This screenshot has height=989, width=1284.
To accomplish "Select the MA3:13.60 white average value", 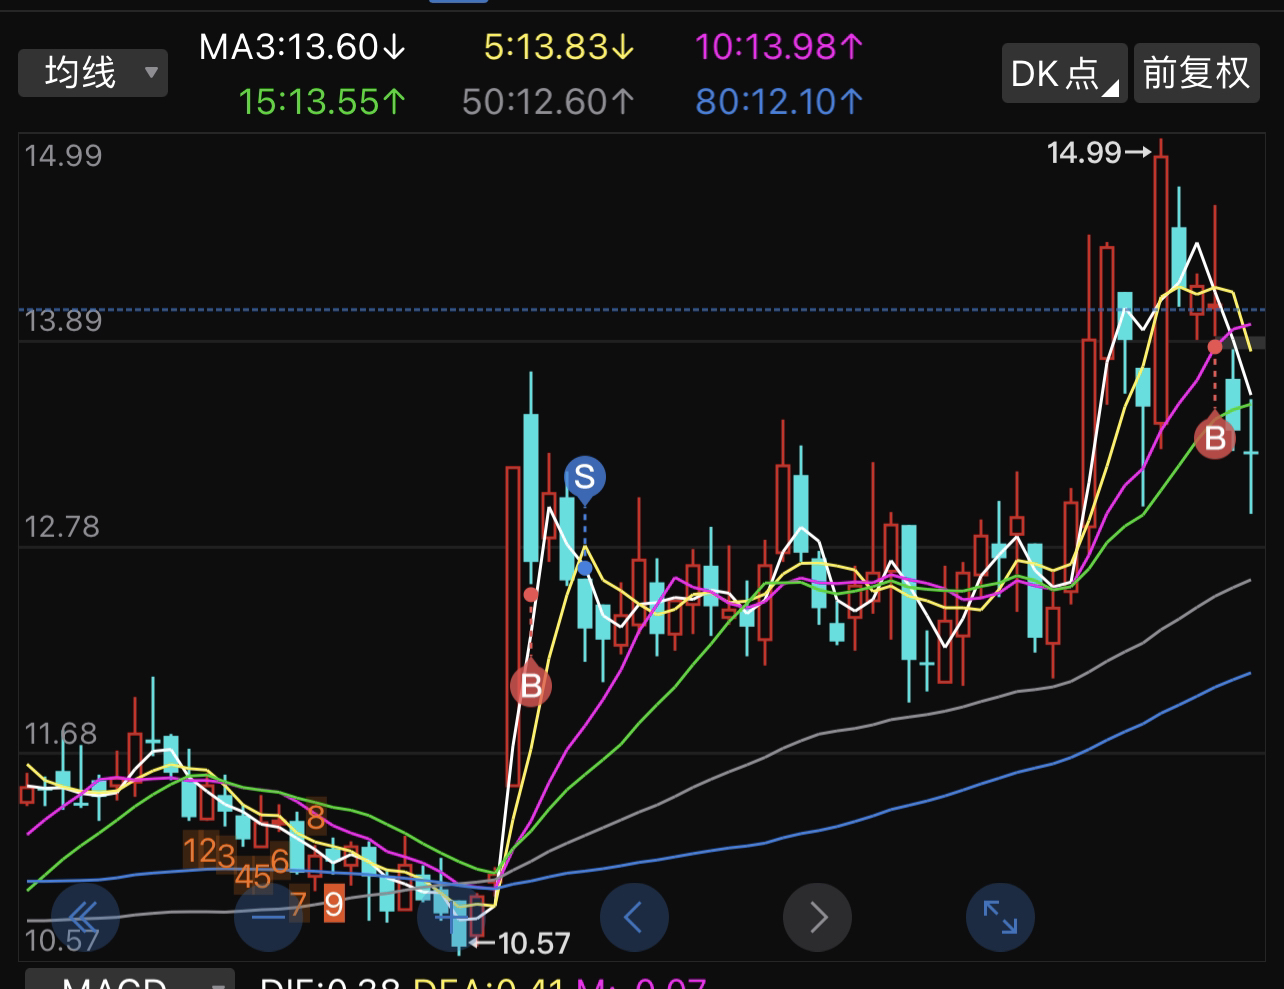I will point(302,47).
